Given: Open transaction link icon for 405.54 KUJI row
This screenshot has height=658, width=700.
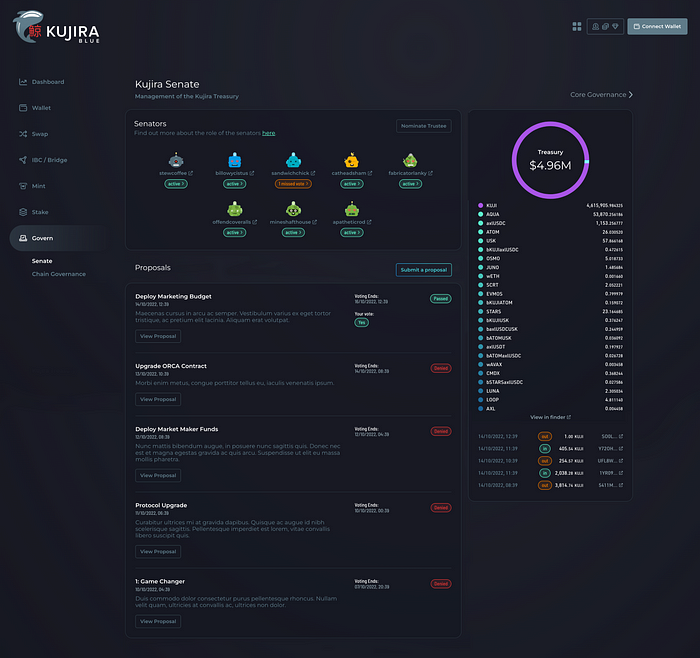Looking at the screenshot, I should click(x=621, y=449).
